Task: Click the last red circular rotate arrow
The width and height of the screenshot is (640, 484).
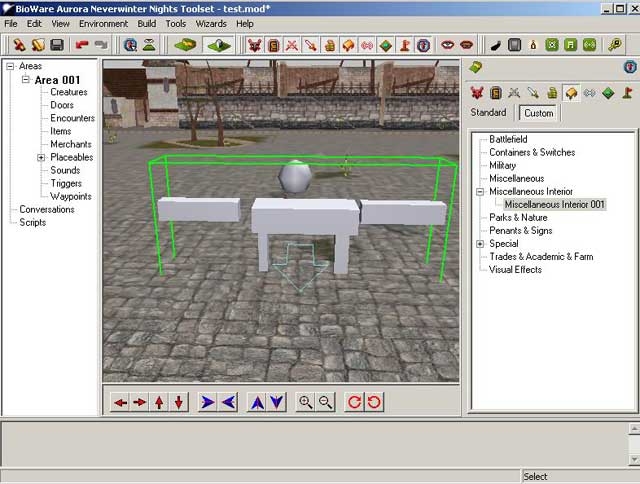Action: [374, 402]
